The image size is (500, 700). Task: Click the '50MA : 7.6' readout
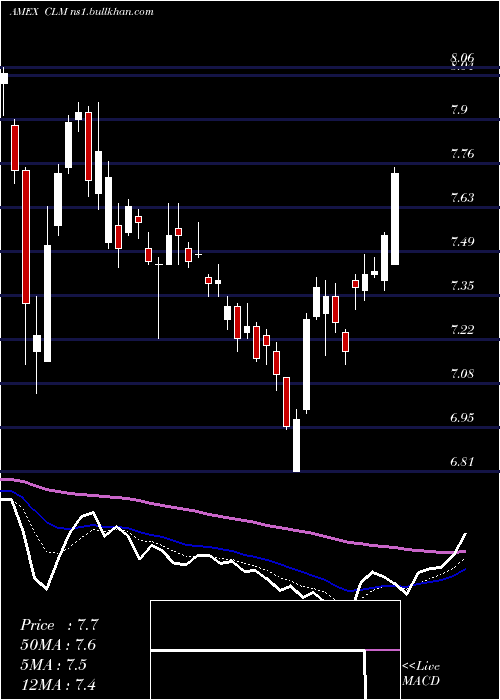(59, 645)
